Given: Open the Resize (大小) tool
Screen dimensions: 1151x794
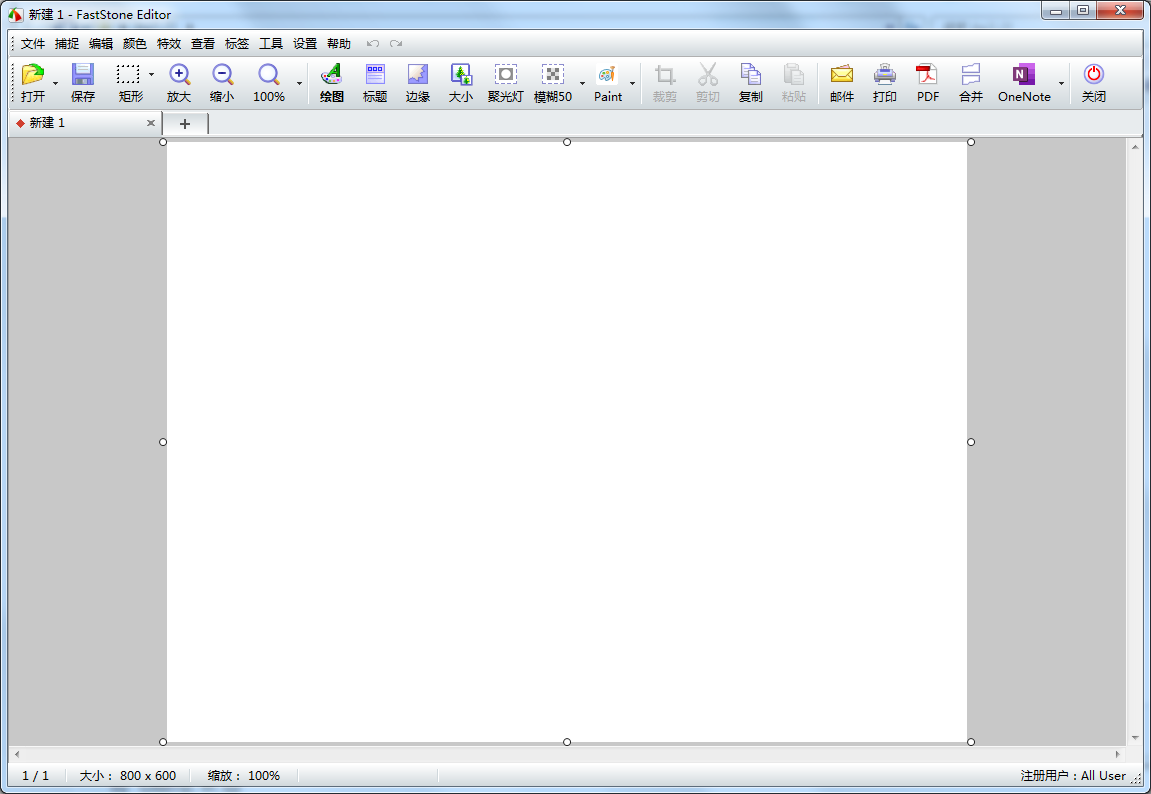Looking at the screenshot, I should 461,76.
